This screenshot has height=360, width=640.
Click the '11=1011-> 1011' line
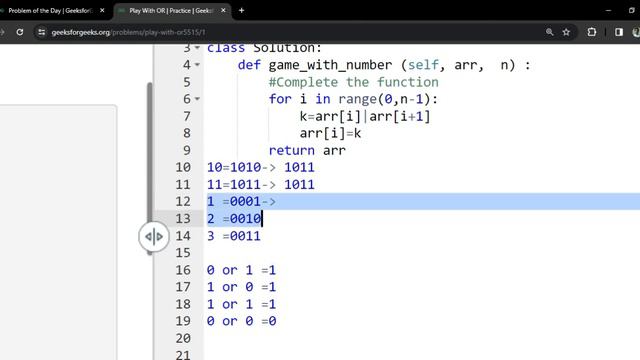[260, 184]
